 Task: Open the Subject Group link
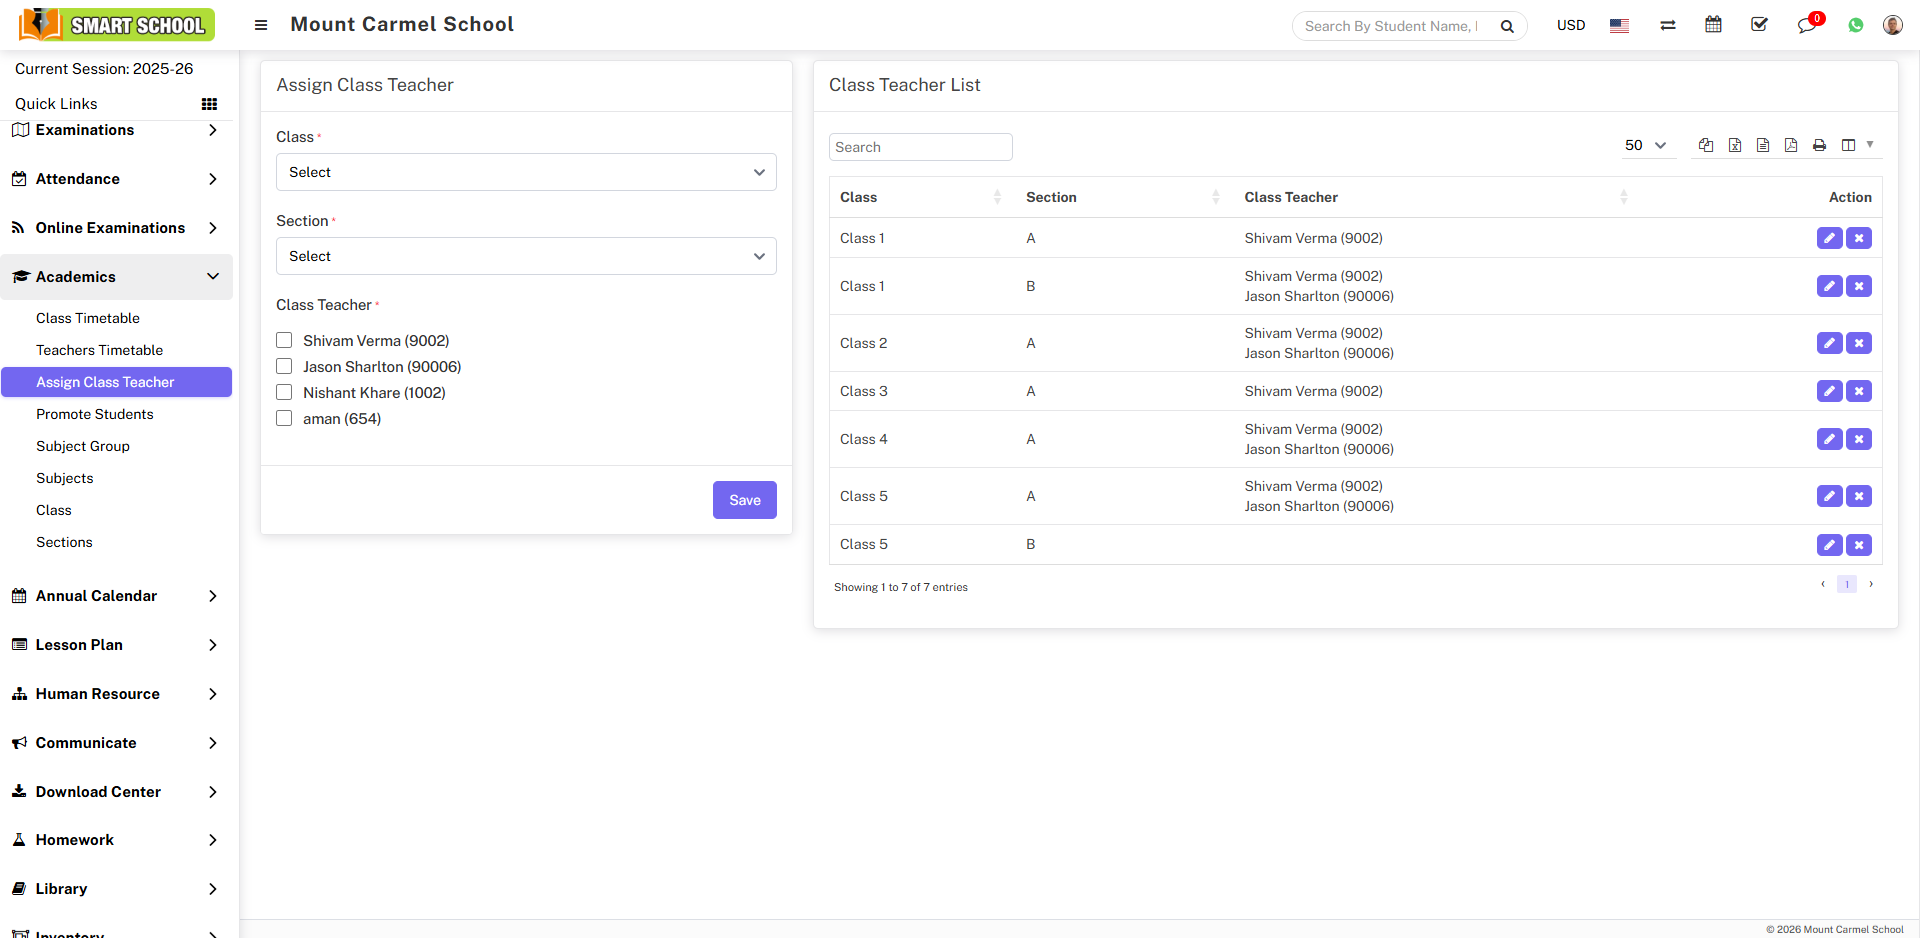(83, 446)
